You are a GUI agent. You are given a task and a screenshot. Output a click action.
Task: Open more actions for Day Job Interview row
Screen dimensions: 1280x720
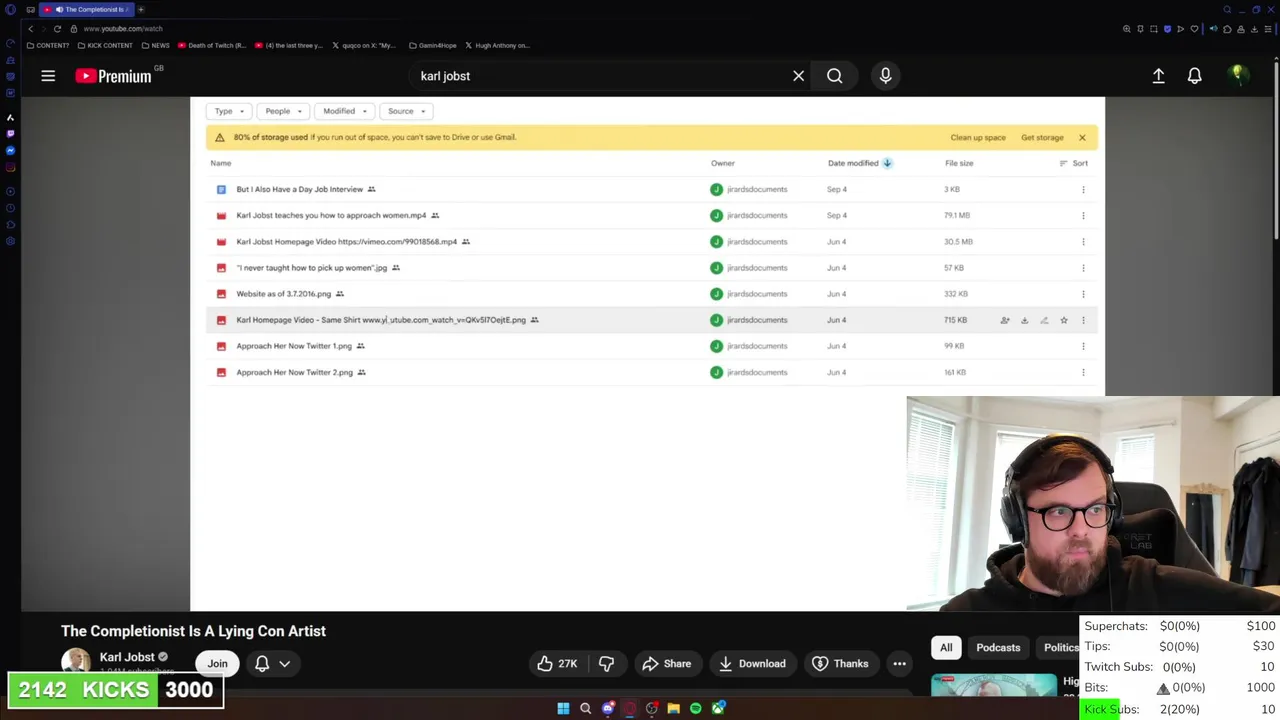tap(1083, 189)
